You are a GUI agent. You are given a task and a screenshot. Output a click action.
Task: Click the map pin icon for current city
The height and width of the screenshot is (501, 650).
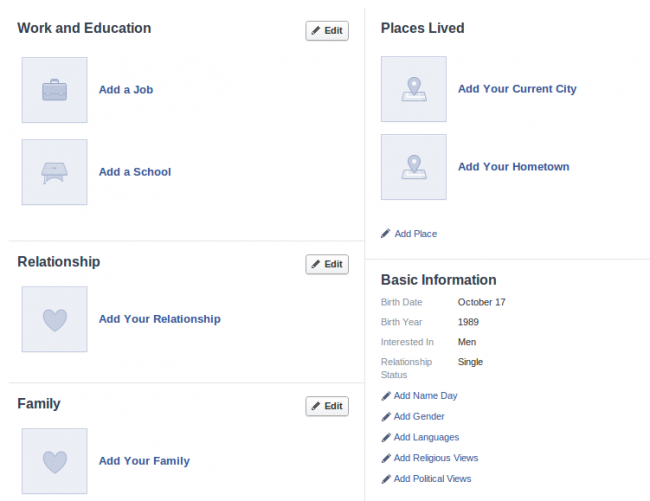414,89
